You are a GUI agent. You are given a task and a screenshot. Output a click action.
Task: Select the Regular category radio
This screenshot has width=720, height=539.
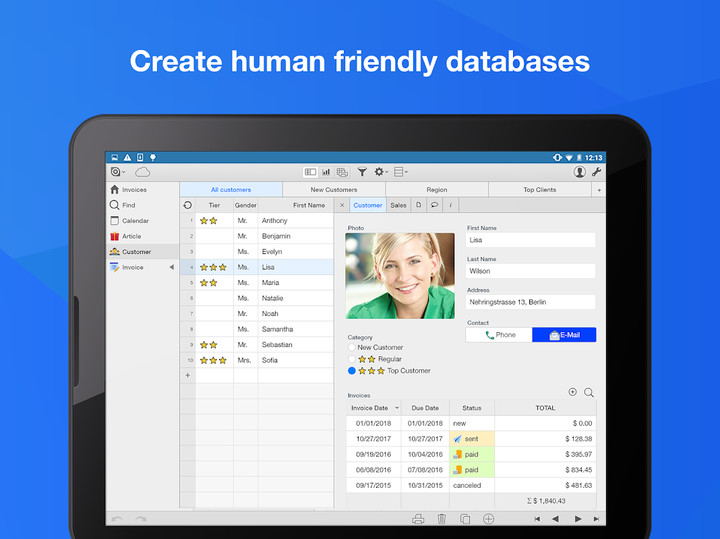[x=352, y=359]
